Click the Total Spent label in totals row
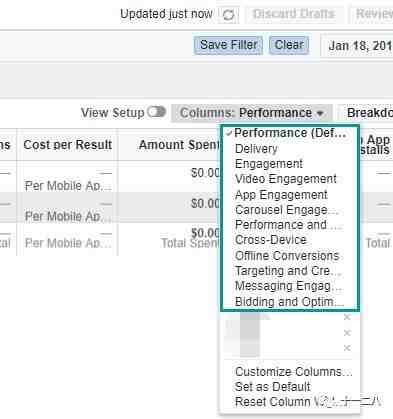The height and width of the screenshot is (419, 393). [x=190, y=243]
